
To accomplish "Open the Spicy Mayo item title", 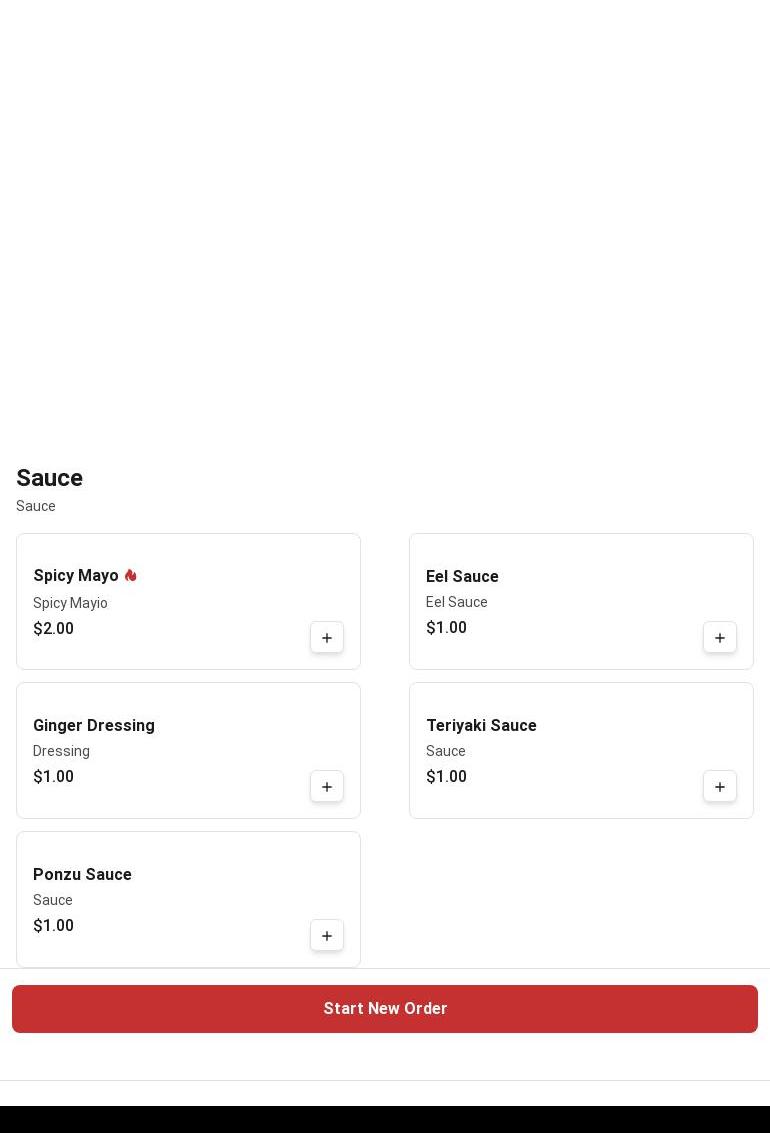I will pos(76,576).
